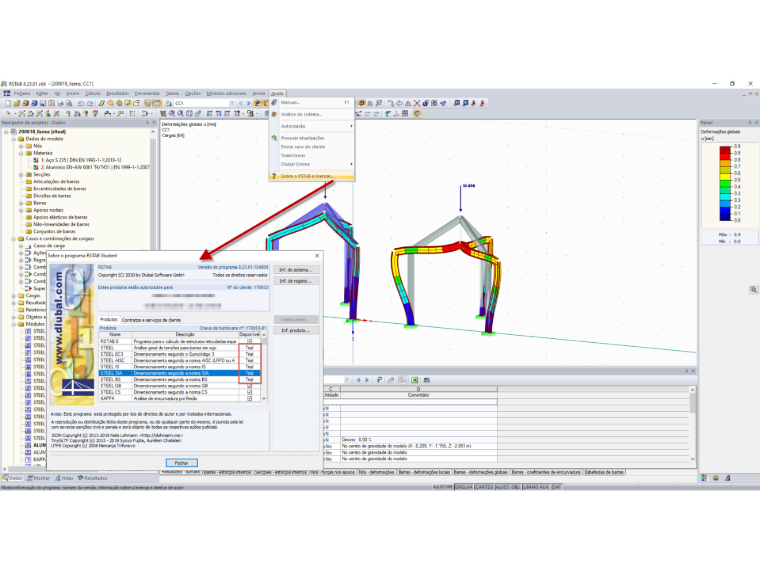760x570 pixels.
Task: Click the Inf. de registo button
Action: tap(296, 281)
